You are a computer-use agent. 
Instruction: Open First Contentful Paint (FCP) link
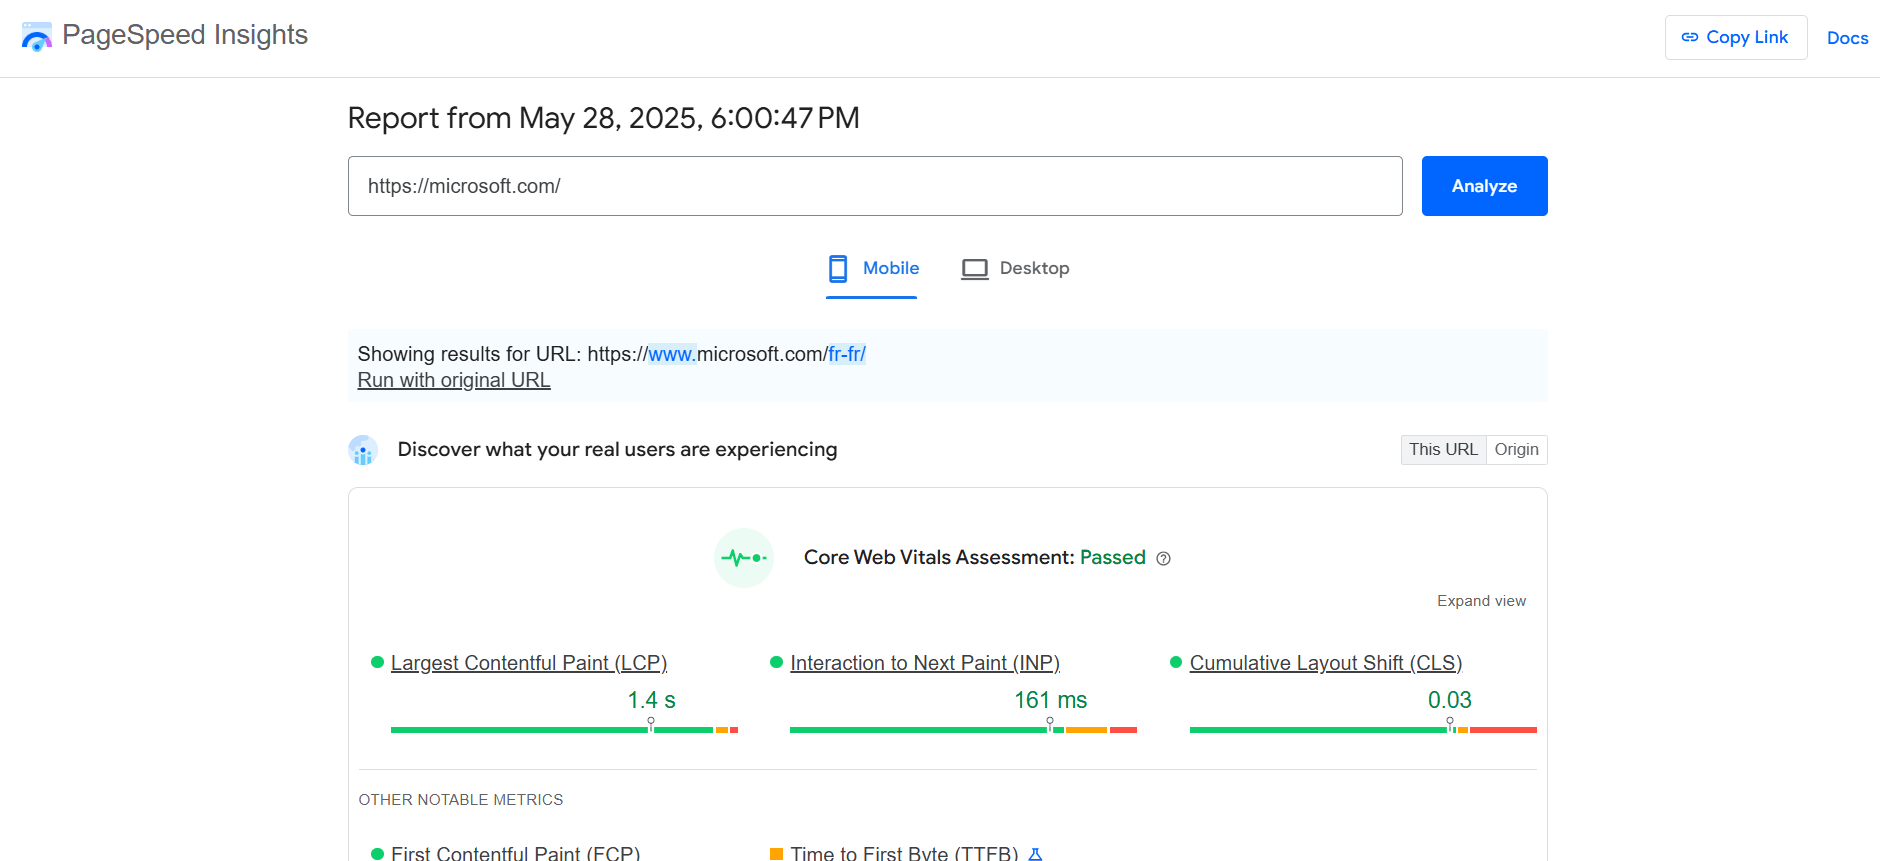click(x=516, y=853)
